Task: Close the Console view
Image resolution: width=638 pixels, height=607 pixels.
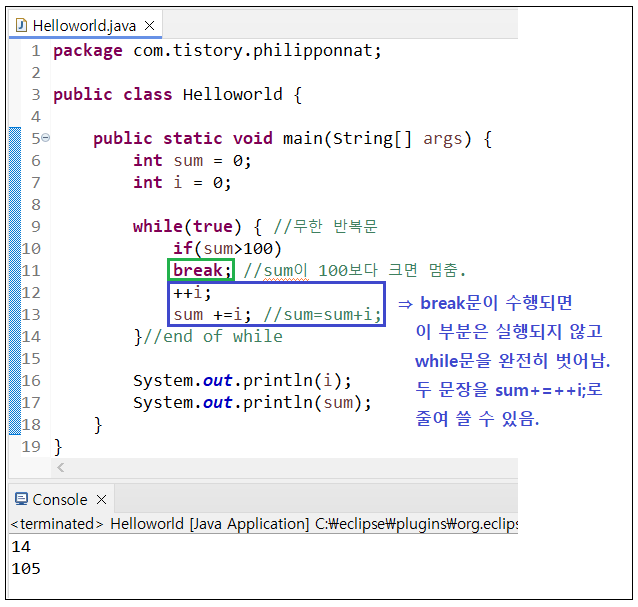Action: [x=102, y=499]
